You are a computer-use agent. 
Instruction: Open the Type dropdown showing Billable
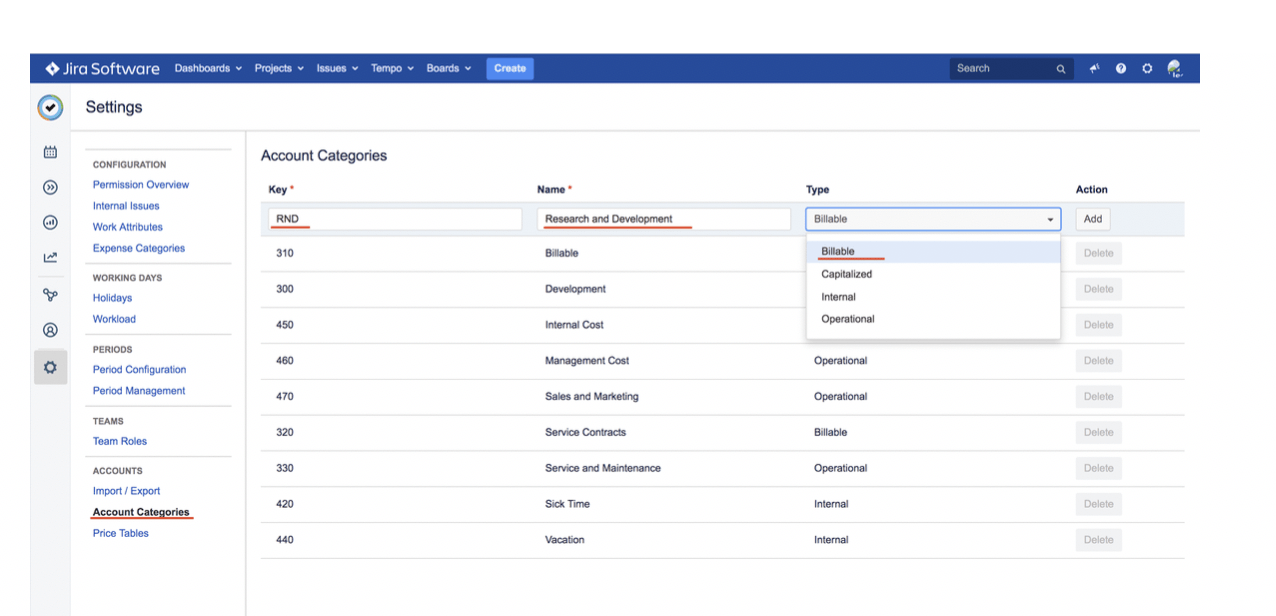(x=933, y=219)
